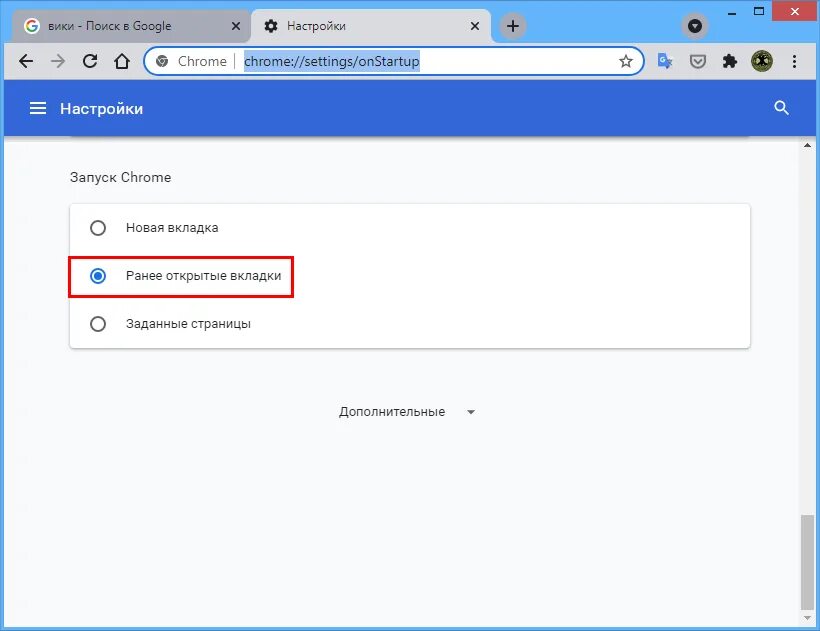The width and height of the screenshot is (820, 631).
Task: Click the scrollbar down arrow
Action: point(807,618)
